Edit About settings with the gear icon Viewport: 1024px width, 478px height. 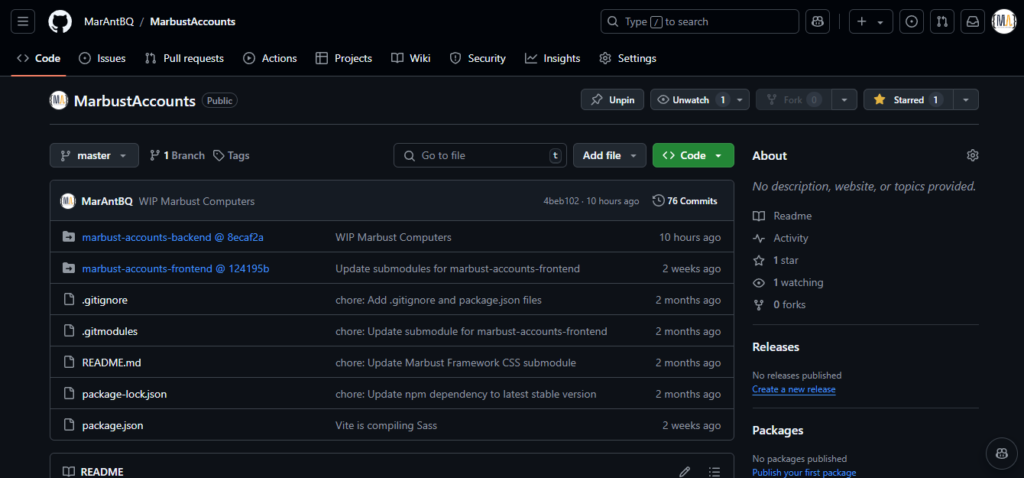[x=972, y=155]
